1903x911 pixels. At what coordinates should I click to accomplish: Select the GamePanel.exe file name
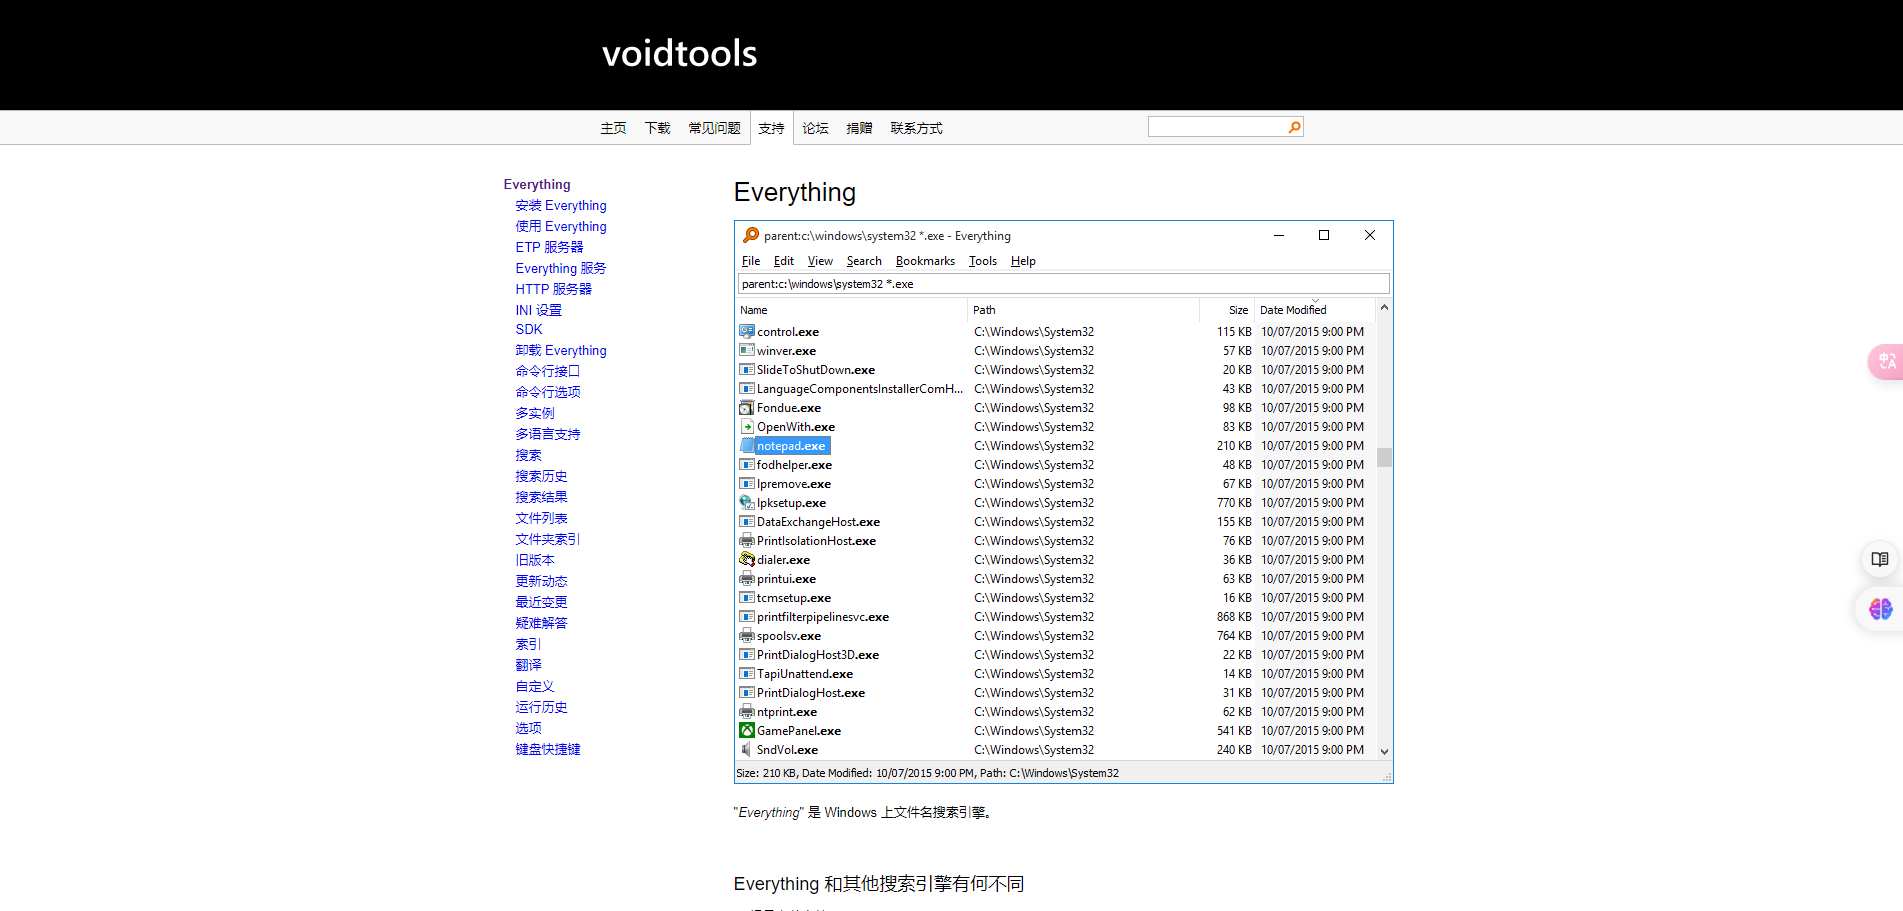[799, 731]
